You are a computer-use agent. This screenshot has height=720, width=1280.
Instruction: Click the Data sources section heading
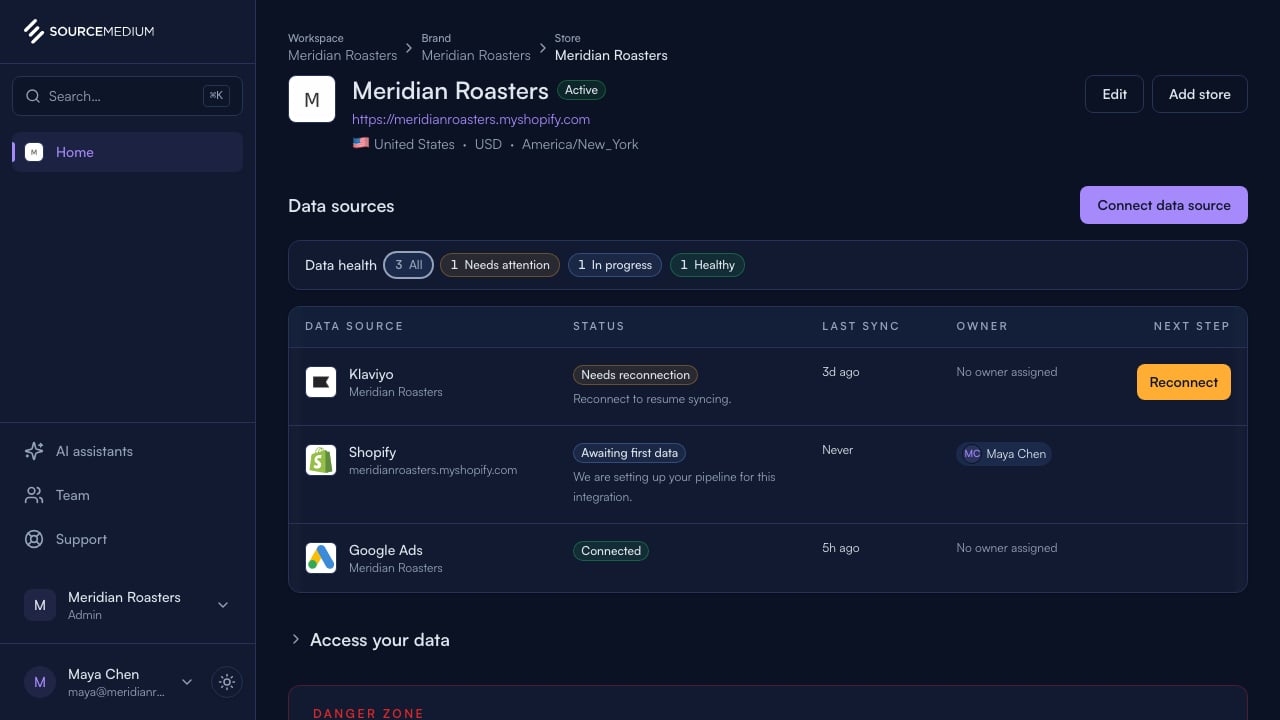click(341, 206)
